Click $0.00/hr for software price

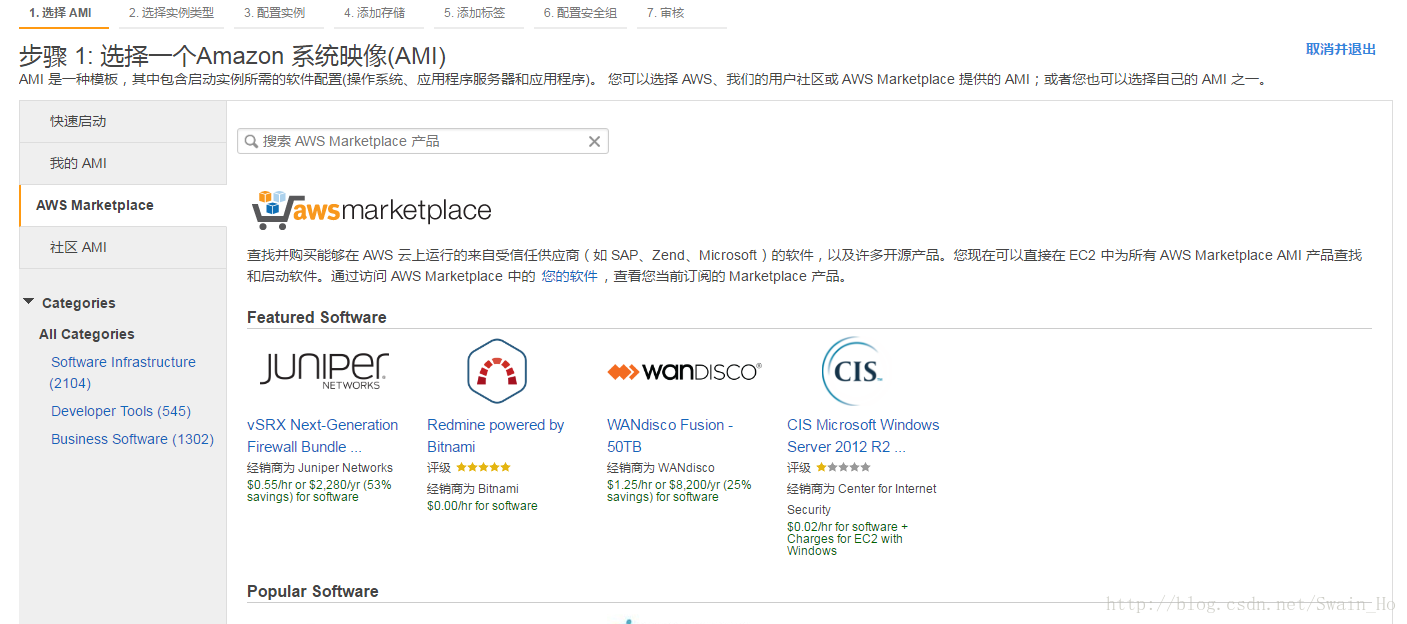(482, 506)
